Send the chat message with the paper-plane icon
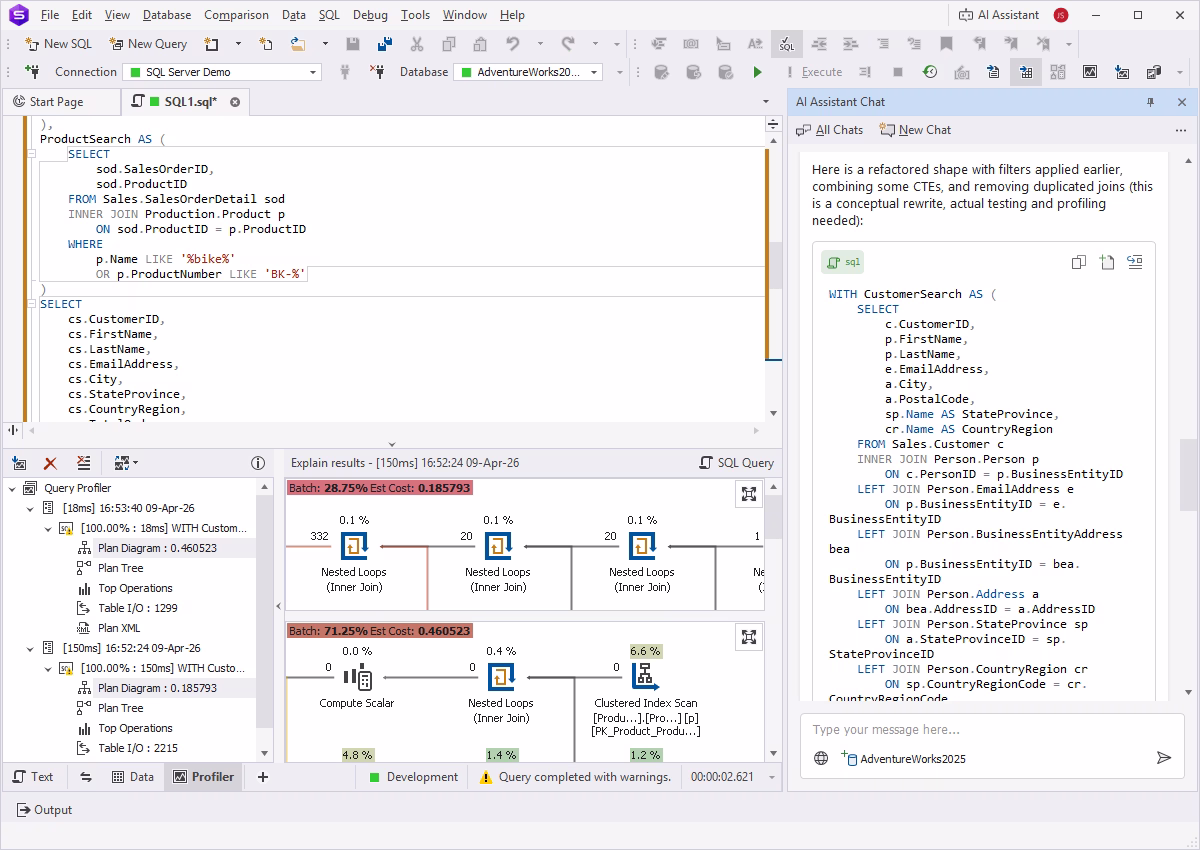This screenshot has width=1200, height=850. (x=1164, y=758)
